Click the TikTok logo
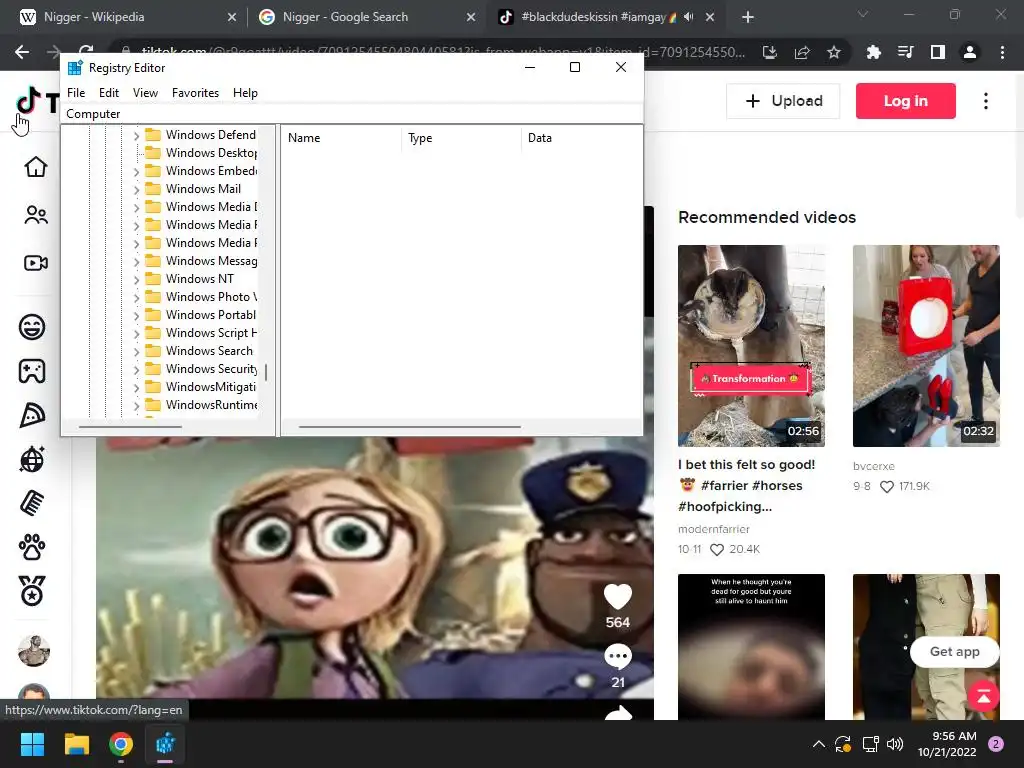This screenshot has width=1024, height=768. click(37, 102)
